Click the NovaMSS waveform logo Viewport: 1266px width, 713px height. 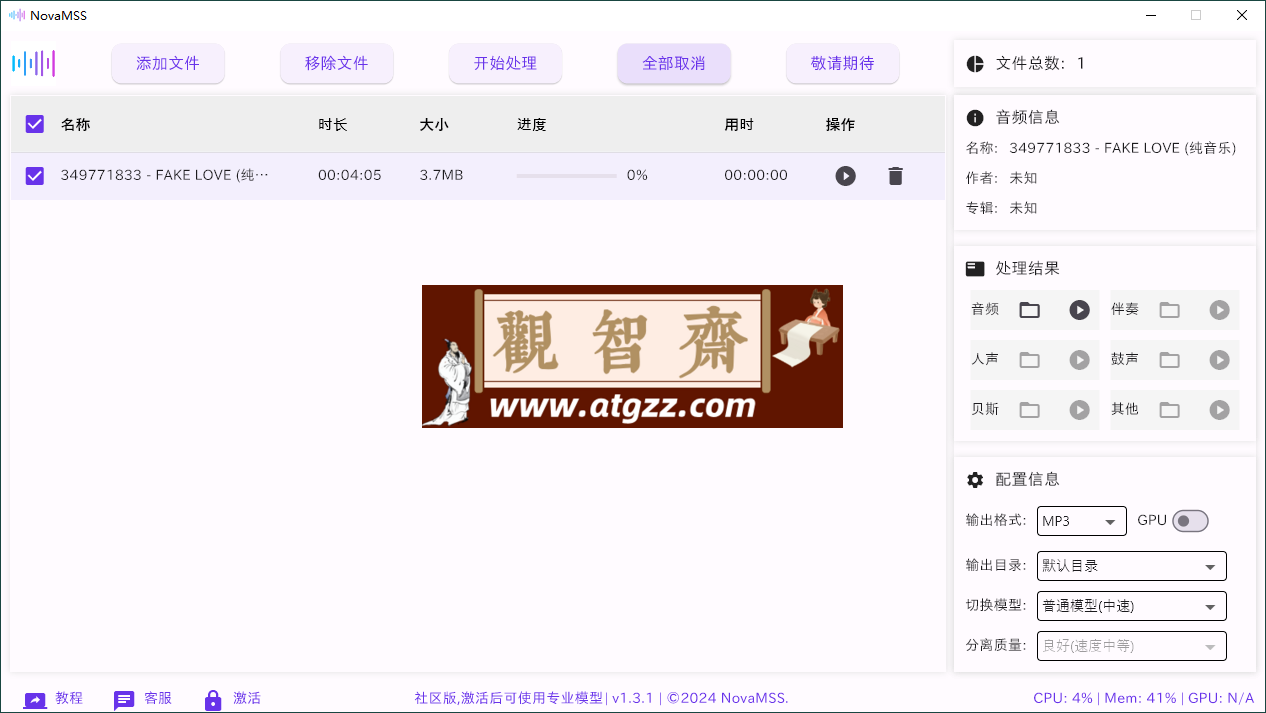tap(34, 64)
